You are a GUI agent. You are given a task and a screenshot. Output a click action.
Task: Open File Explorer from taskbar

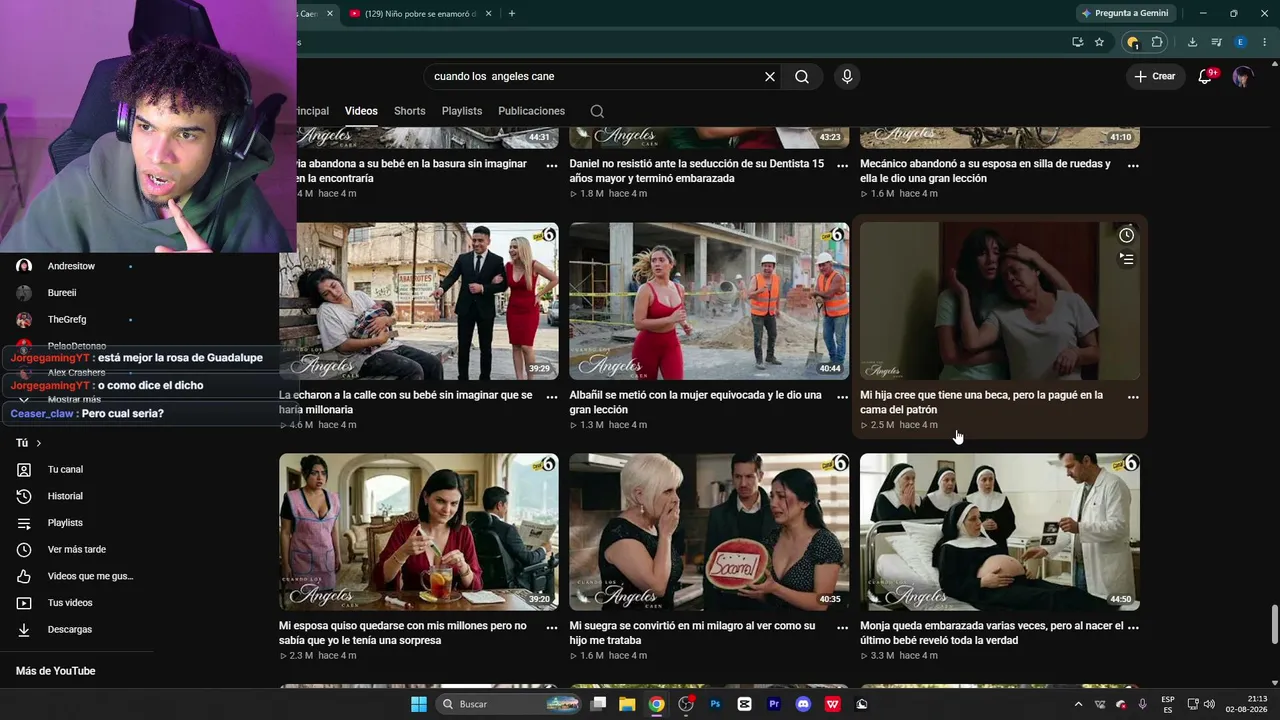click(627, 704)
